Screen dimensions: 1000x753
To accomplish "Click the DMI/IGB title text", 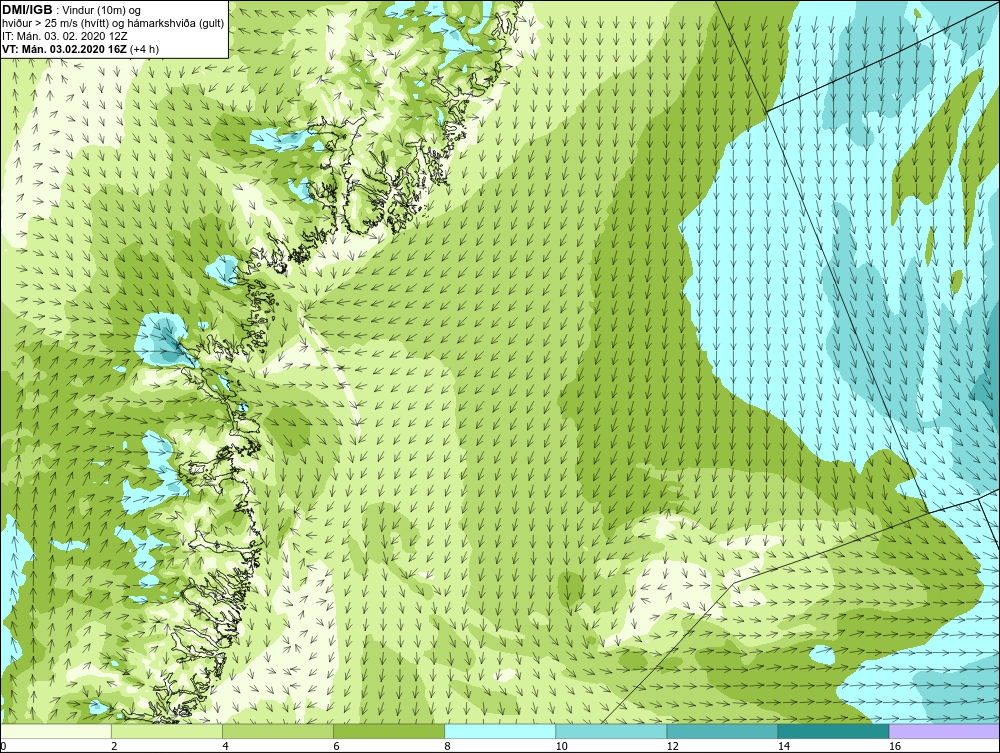I will click(x=27, y=10).
